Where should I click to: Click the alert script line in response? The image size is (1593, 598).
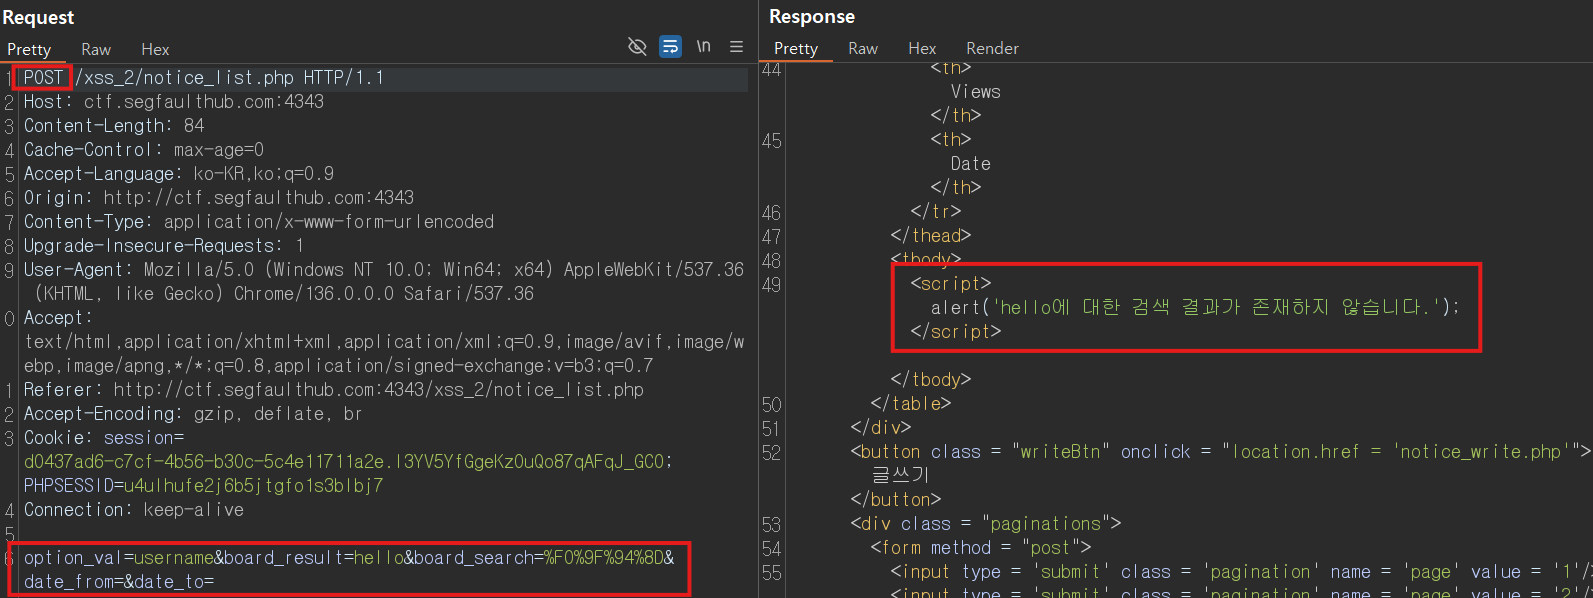click(1195, 307)
